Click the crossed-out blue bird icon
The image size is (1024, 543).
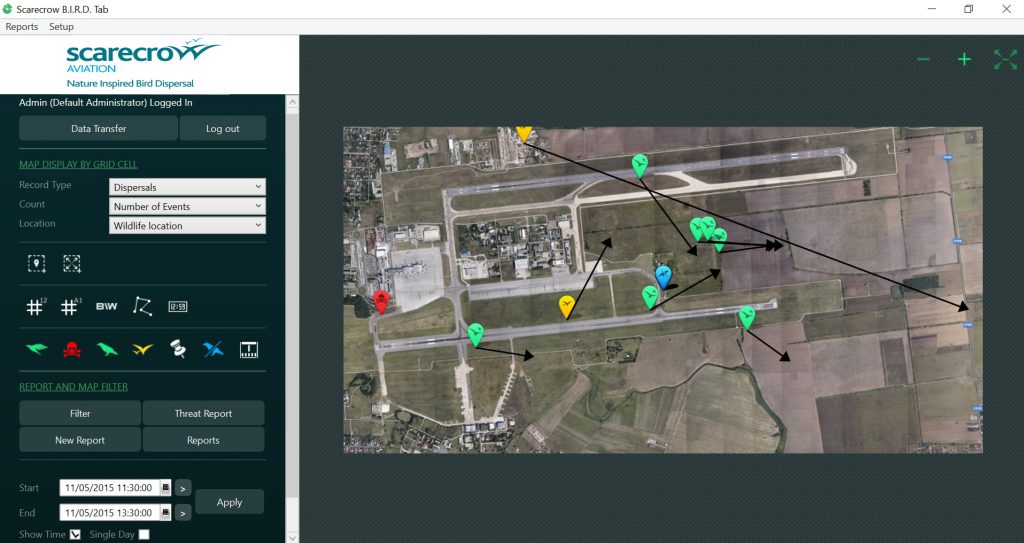click(213, 349)
